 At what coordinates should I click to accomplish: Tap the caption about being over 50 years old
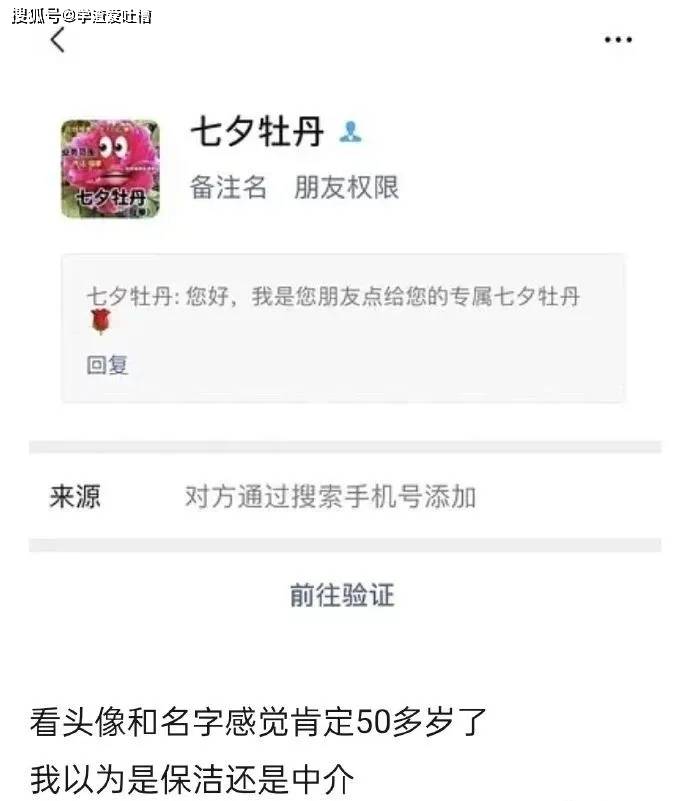(258, 722)
